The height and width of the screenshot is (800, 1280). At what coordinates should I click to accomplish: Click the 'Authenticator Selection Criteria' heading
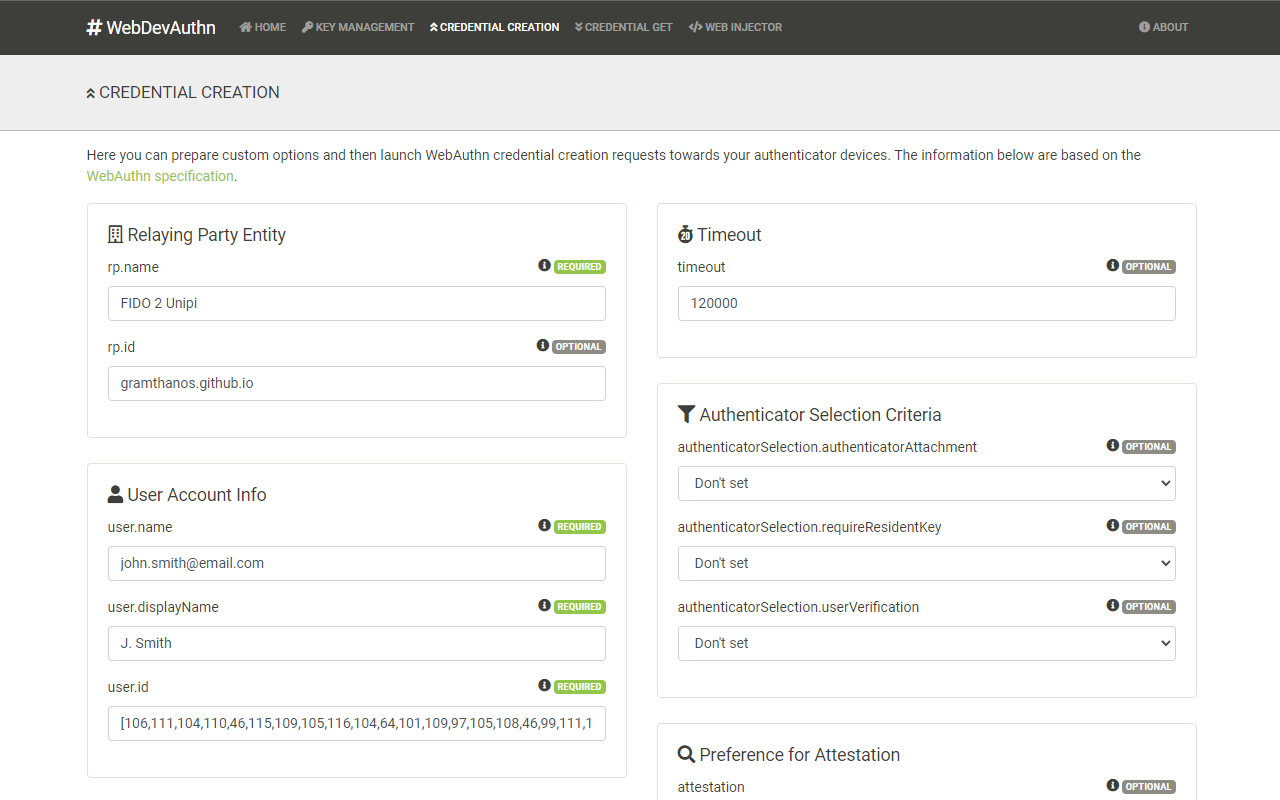(x=820, y=414)
